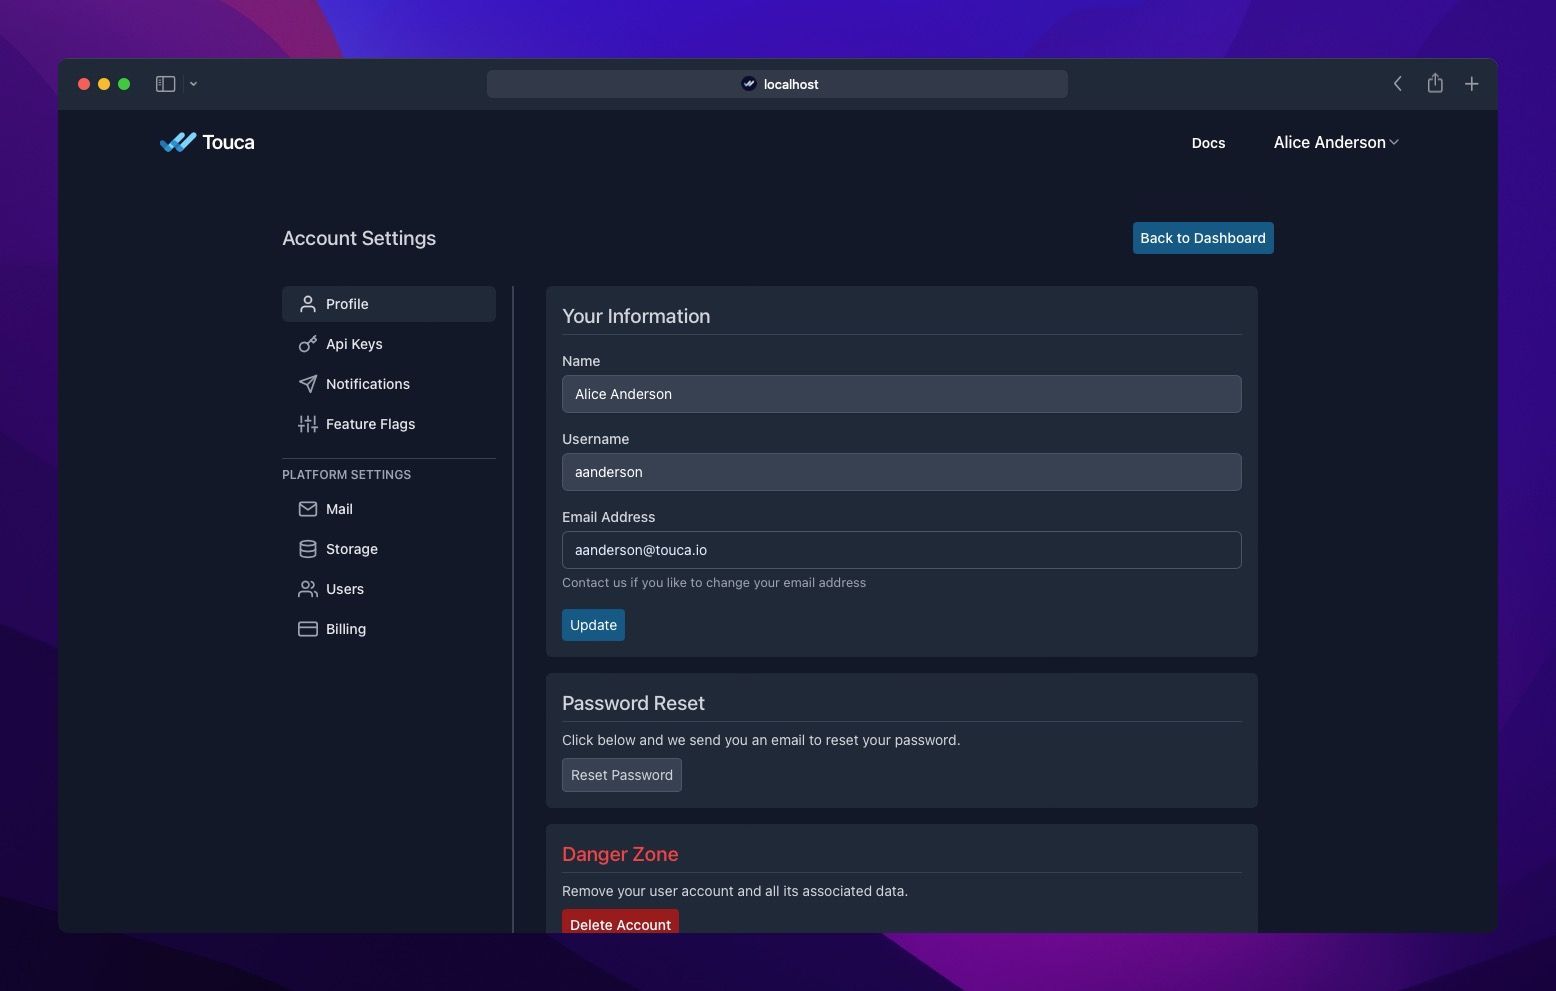
Task: Click the Touca logo checkmark icon
Action: pos(178,142)
